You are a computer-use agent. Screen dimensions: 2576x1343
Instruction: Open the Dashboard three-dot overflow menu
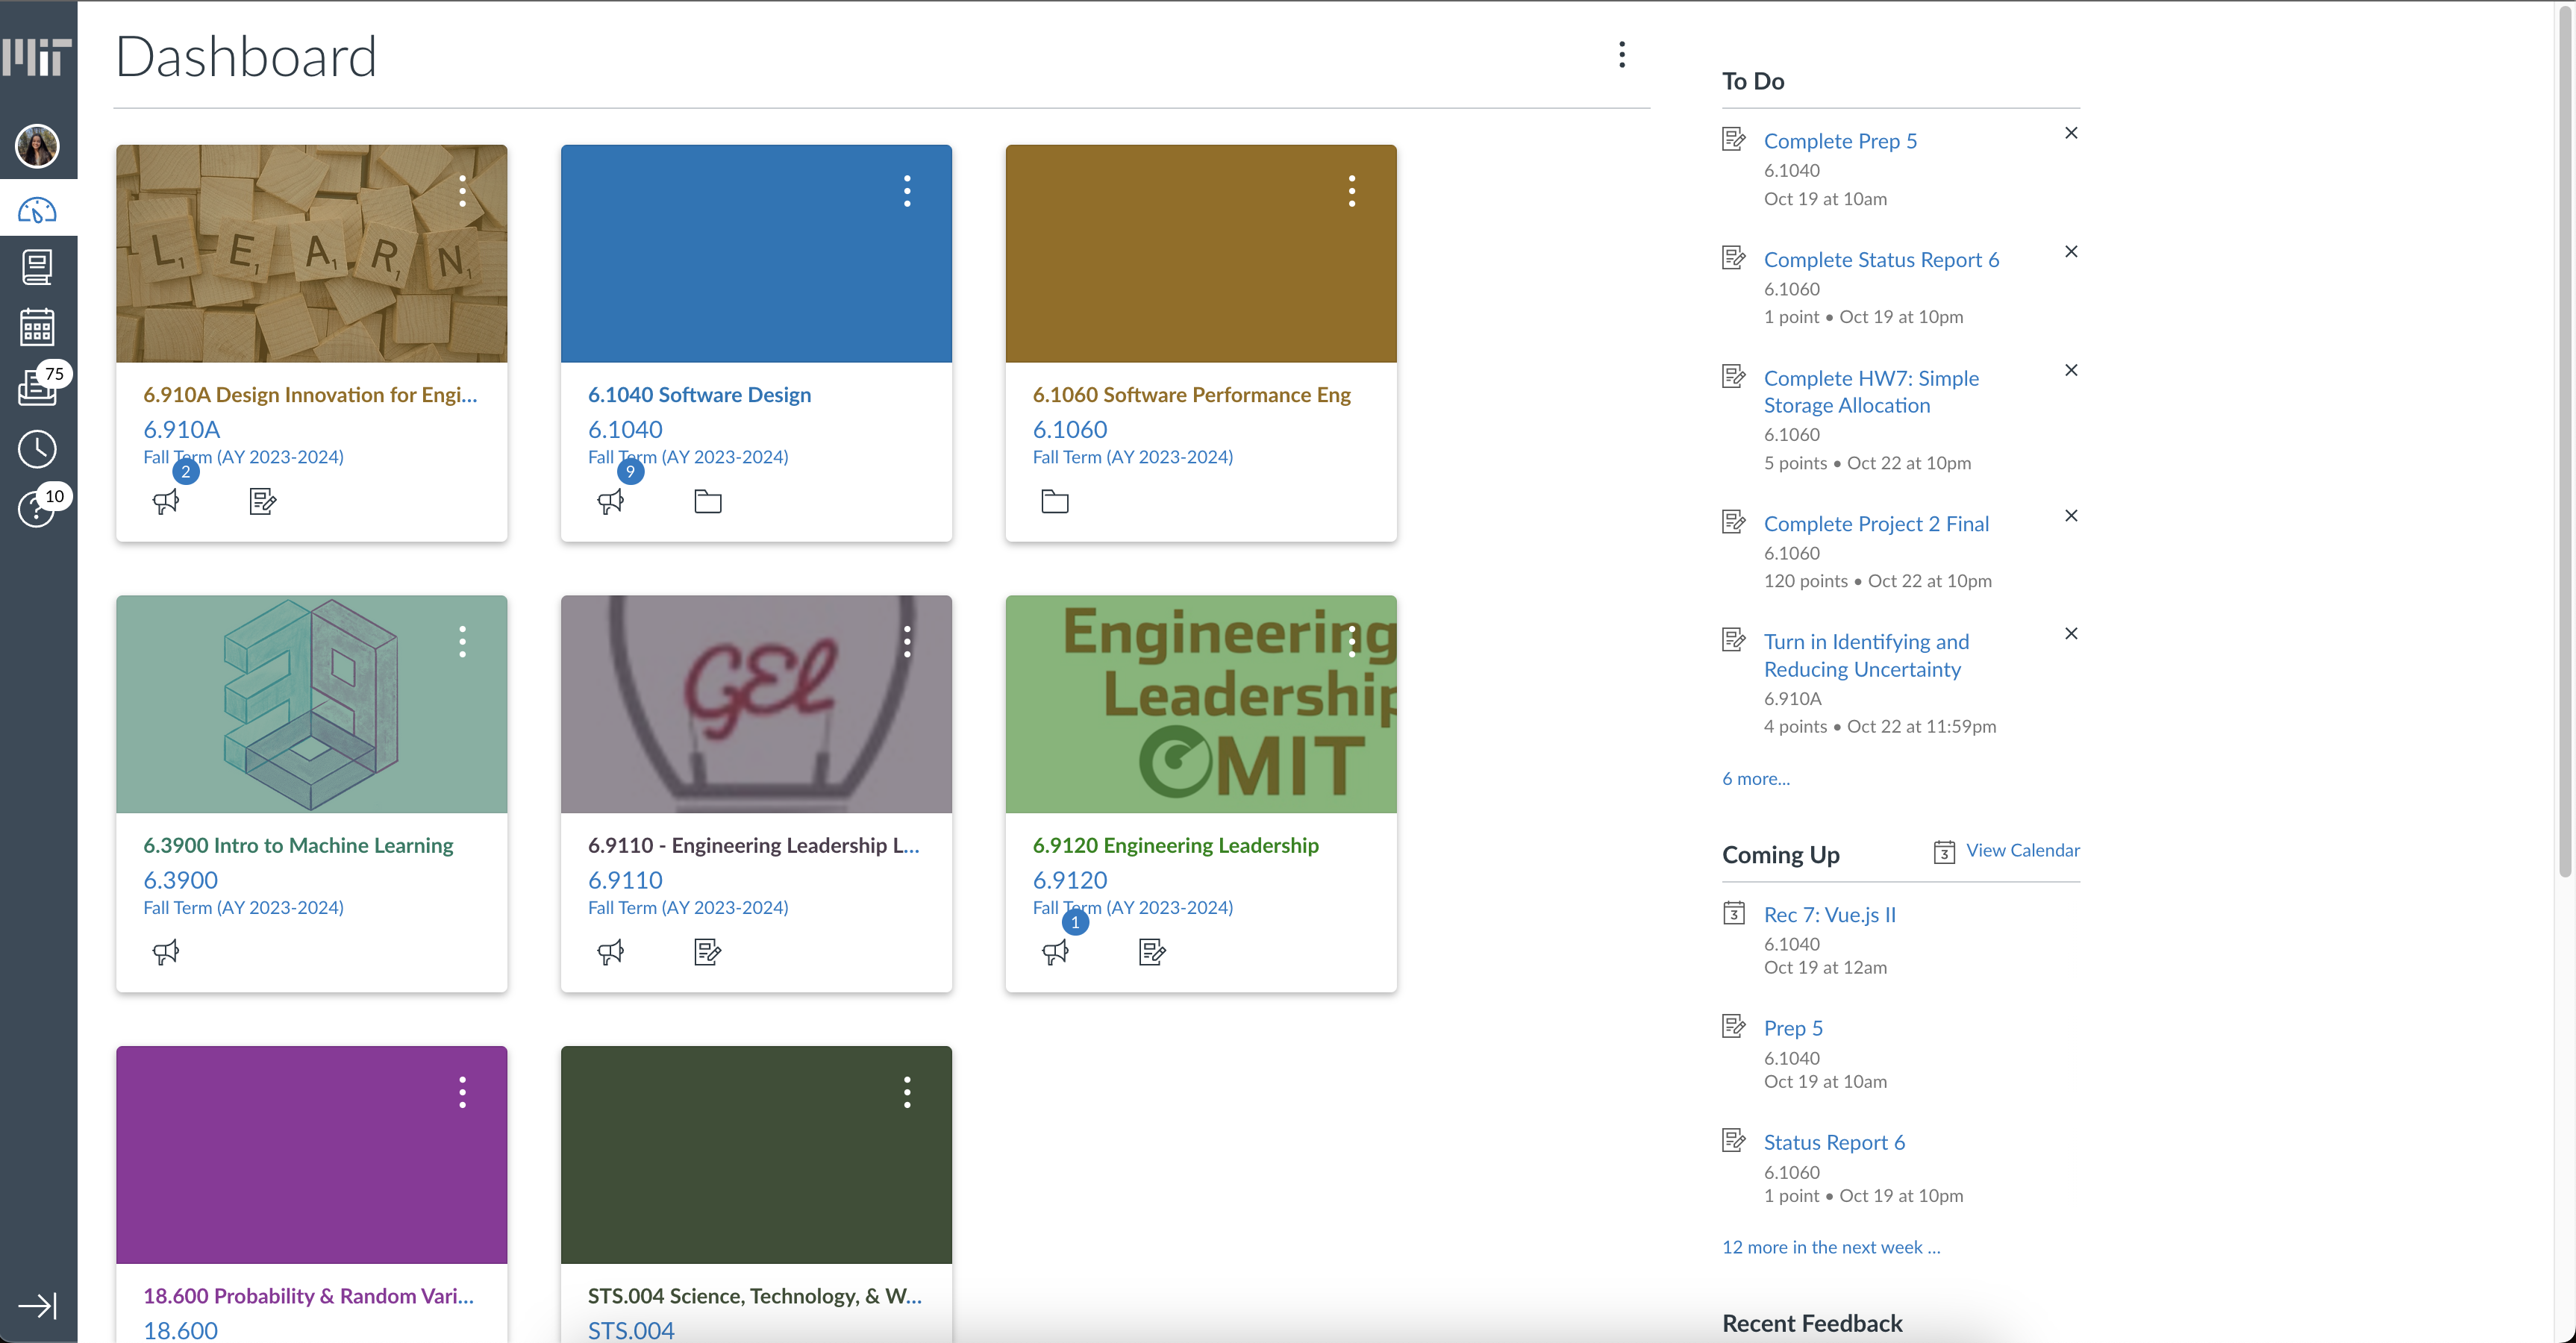[1620, 54]
